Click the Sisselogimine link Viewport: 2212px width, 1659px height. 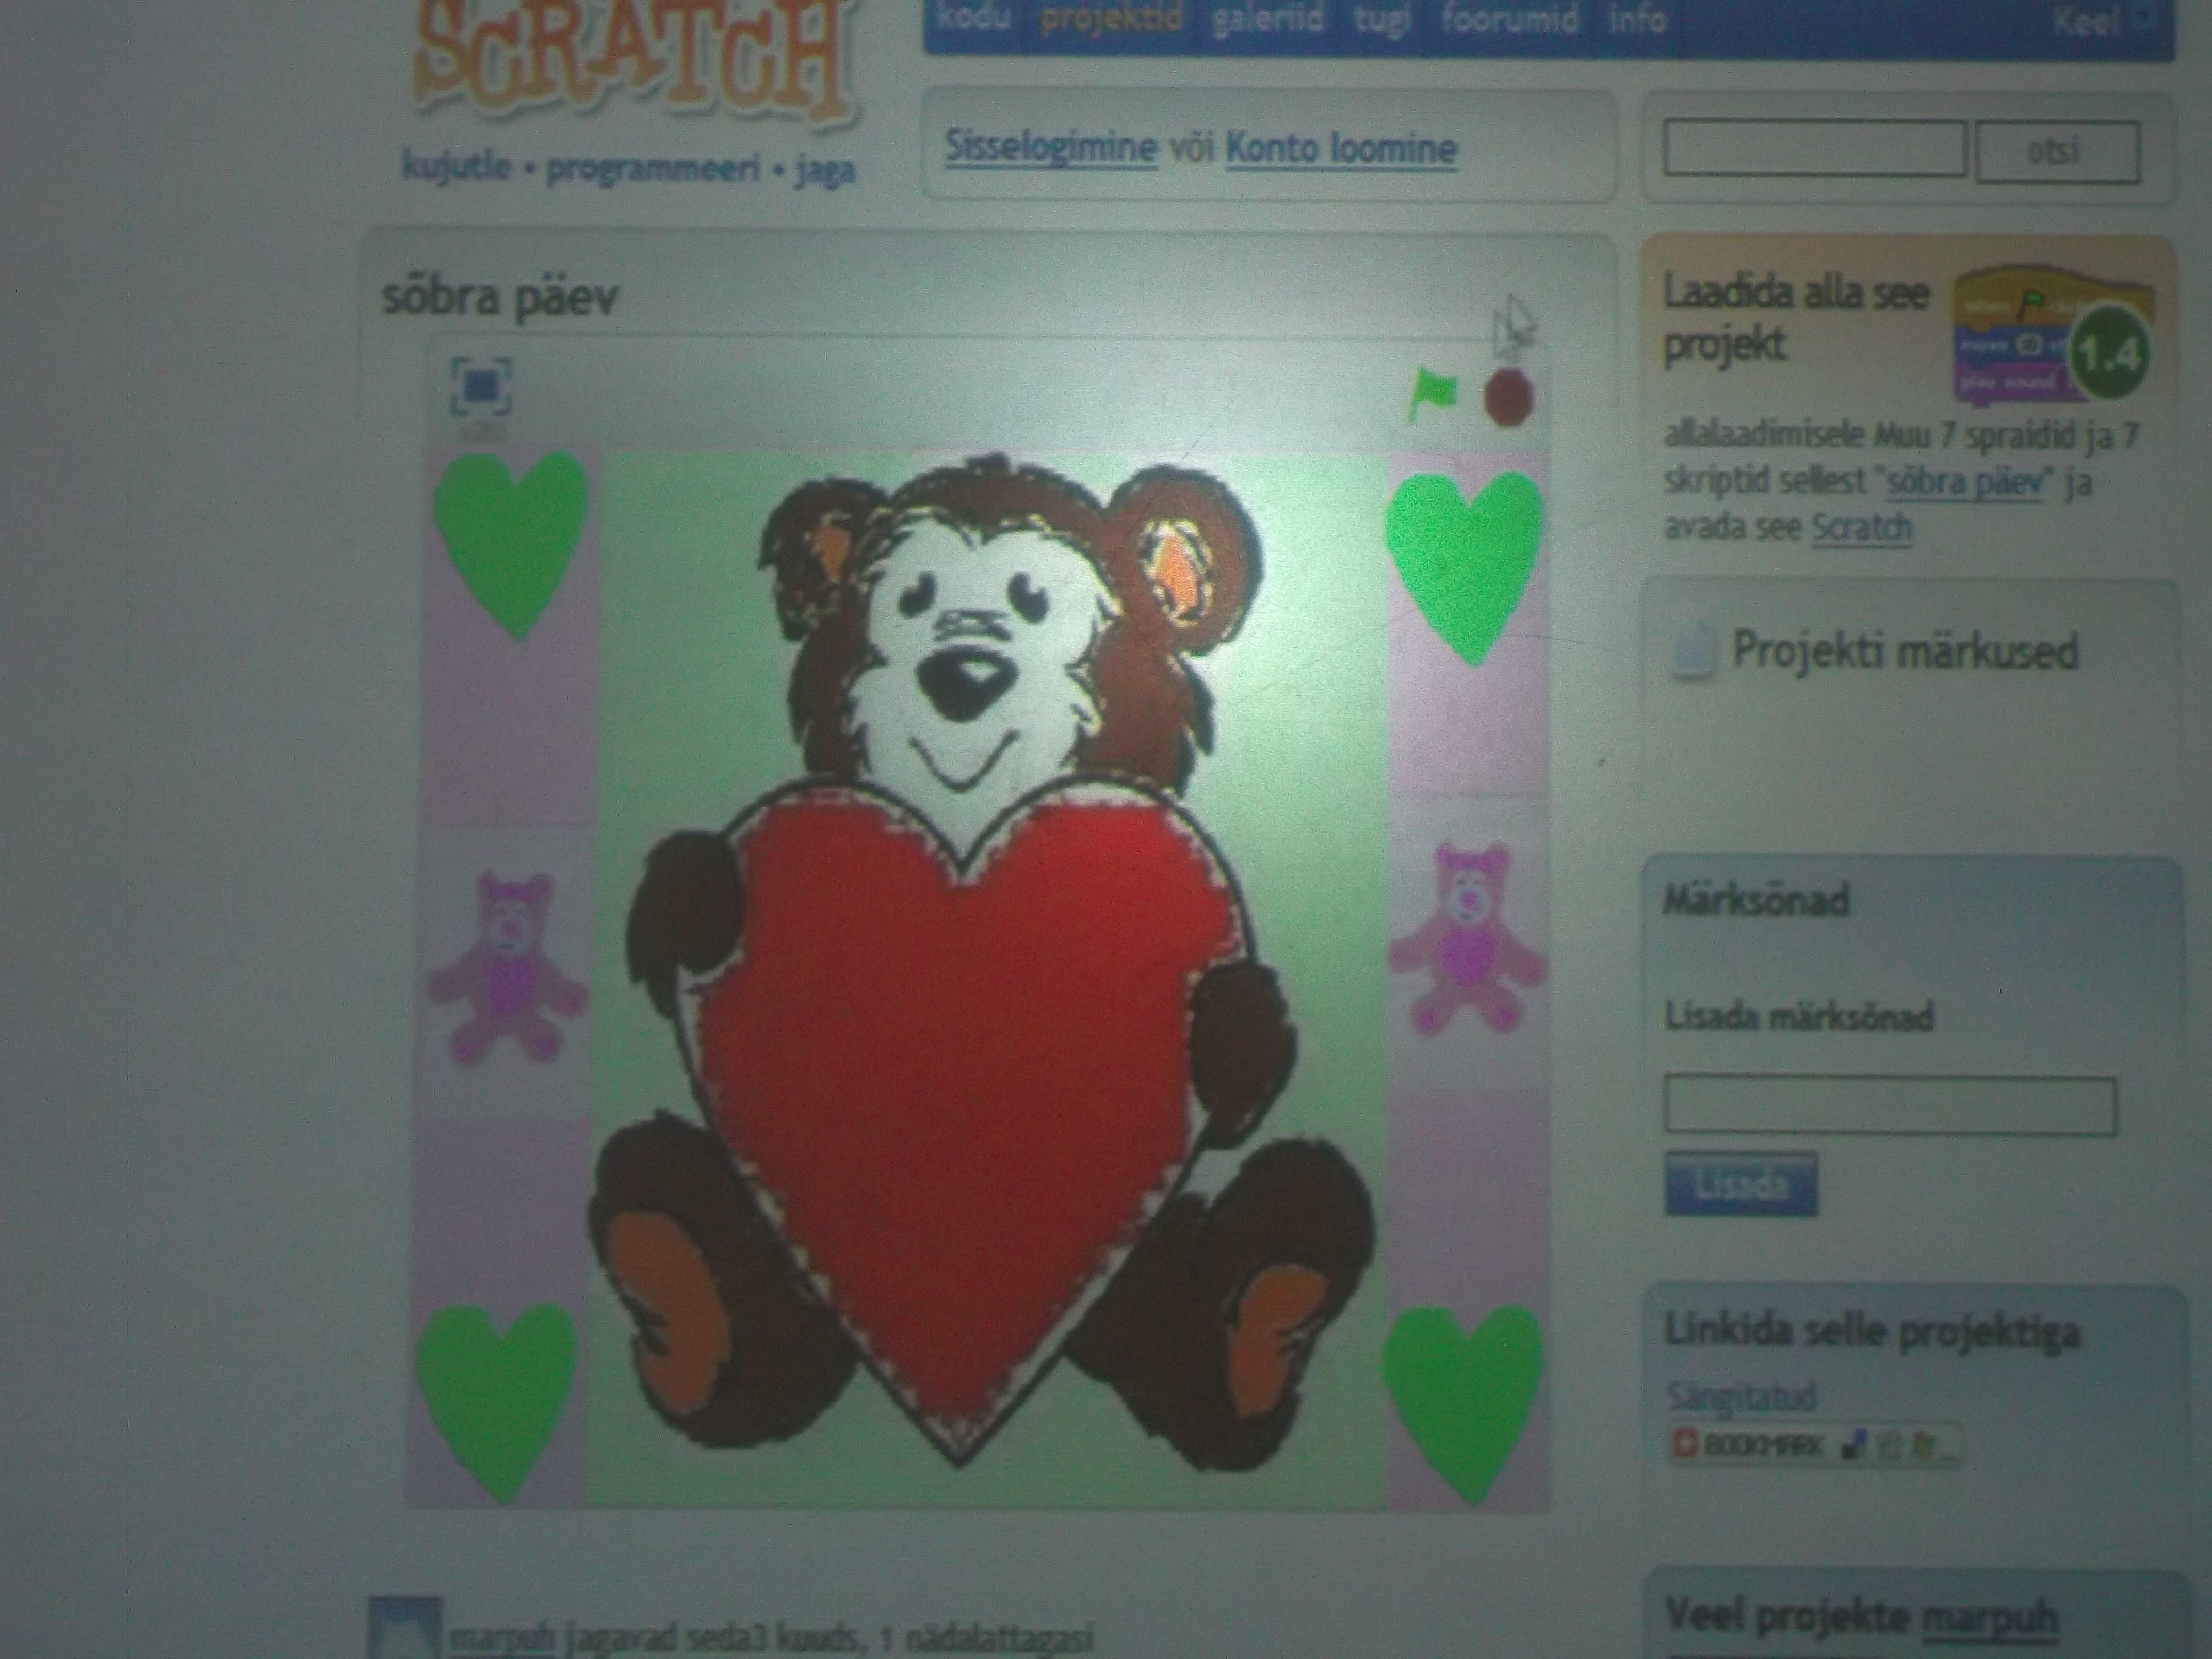[1051, 149]
